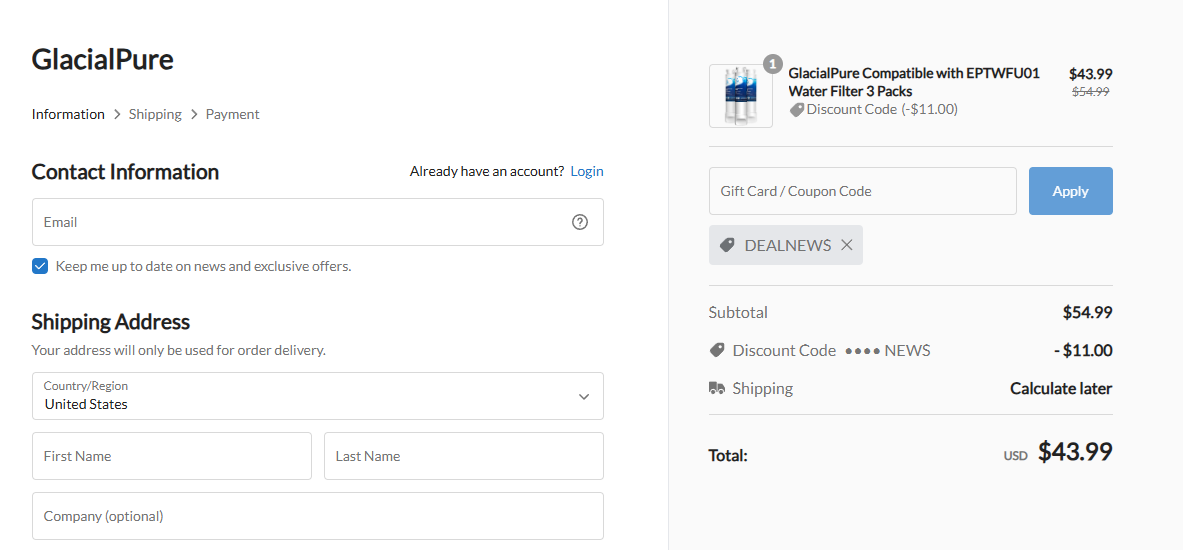Click the discount amount - $11.00
The width and height of the screenshot is (1183, 550).
coord(1083,350)
